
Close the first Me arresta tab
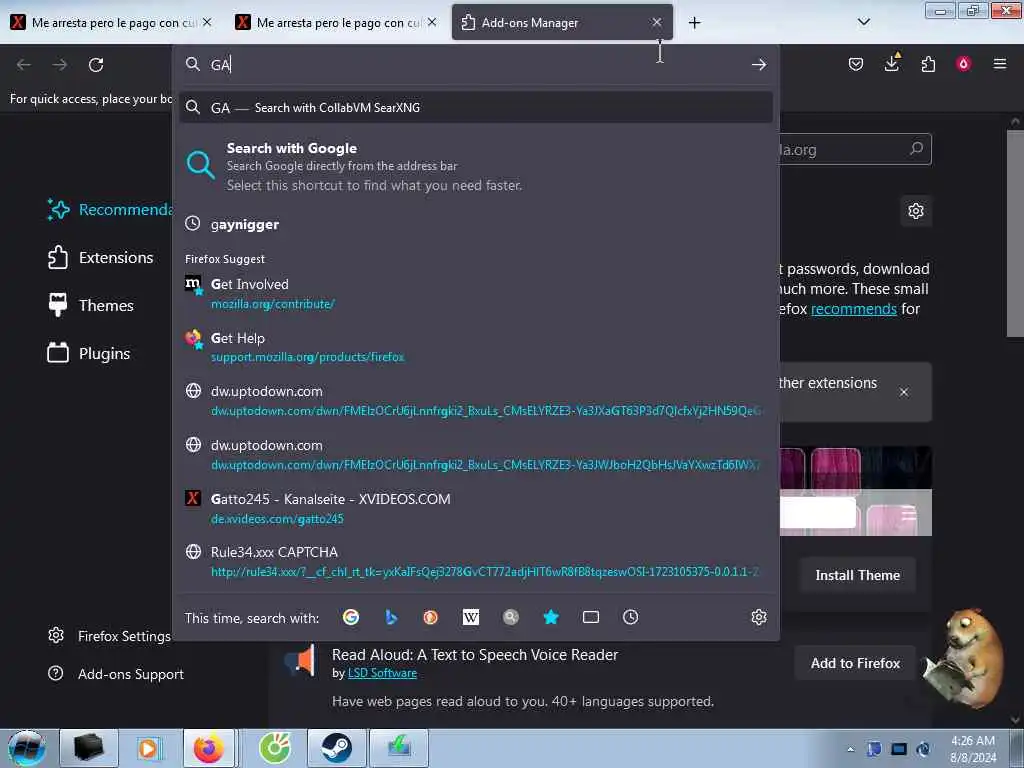(x=207, y=22)
